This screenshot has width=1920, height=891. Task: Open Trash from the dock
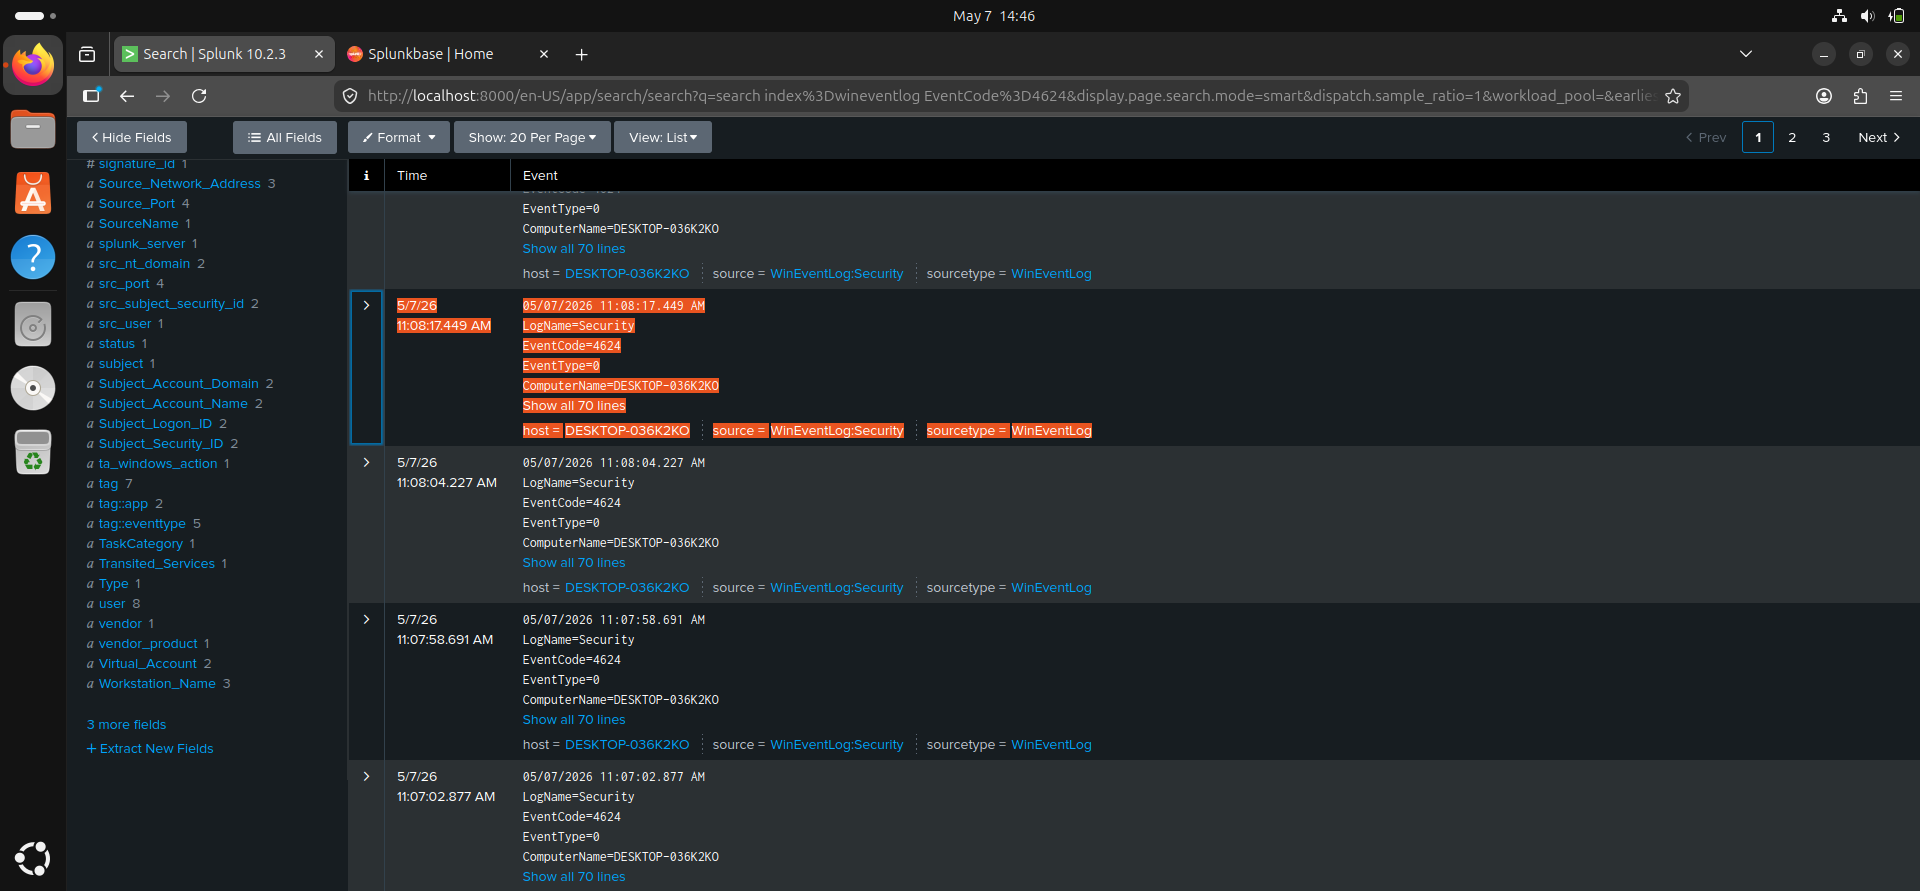tap(33, 452)
